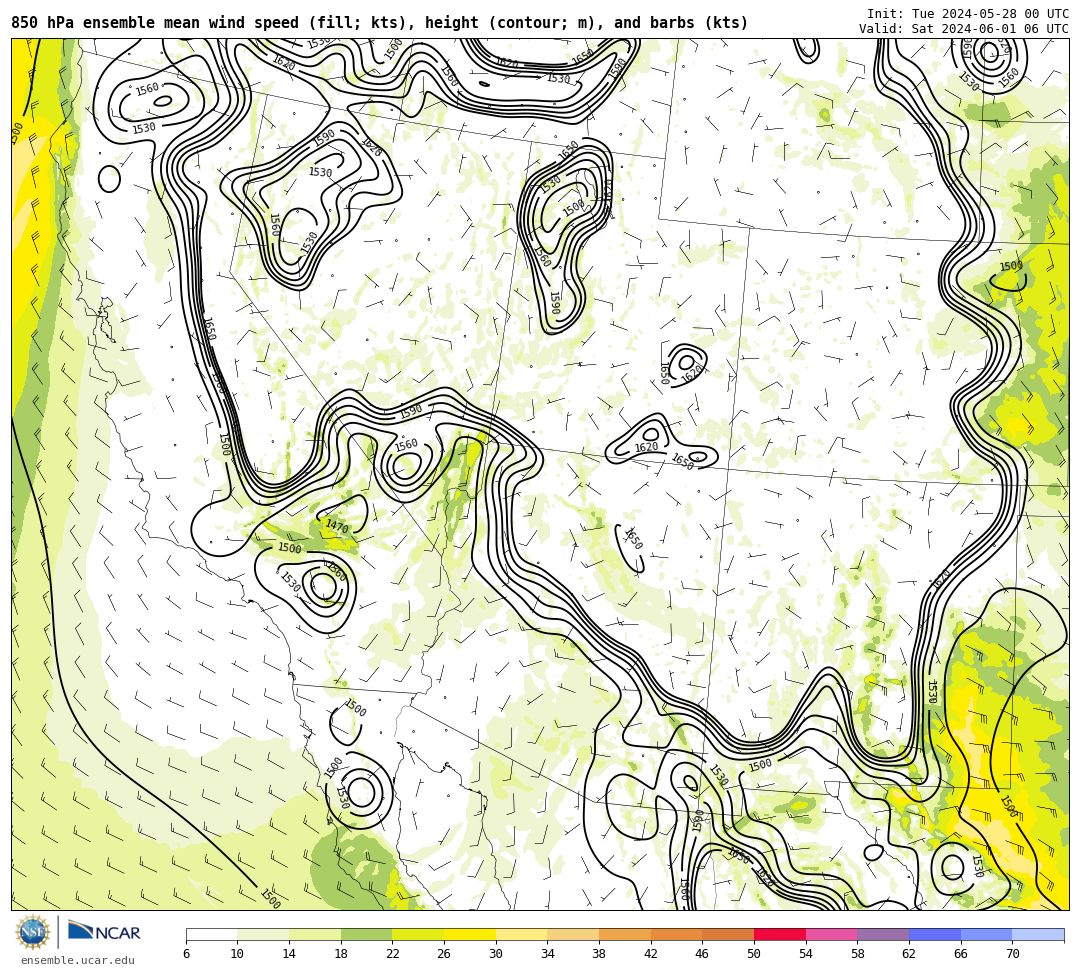Viewport: 1080px width, 973px height.
Task: Click the colorbar tick label 42
Action: pos(651,954)
